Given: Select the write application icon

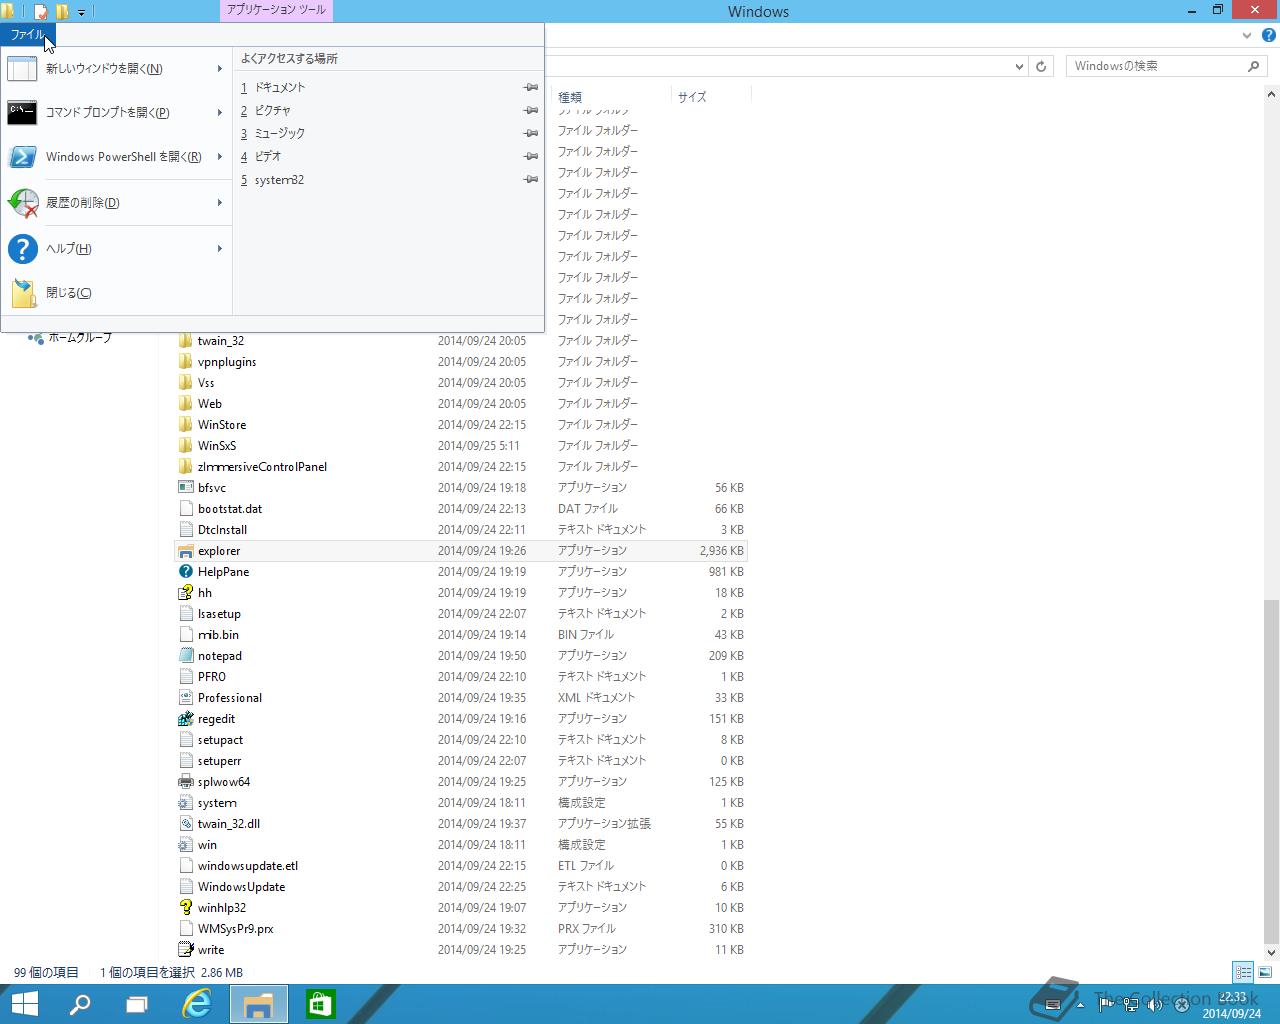Looking at the screenshot, I should pyautogui.click(x=185, y=950).
